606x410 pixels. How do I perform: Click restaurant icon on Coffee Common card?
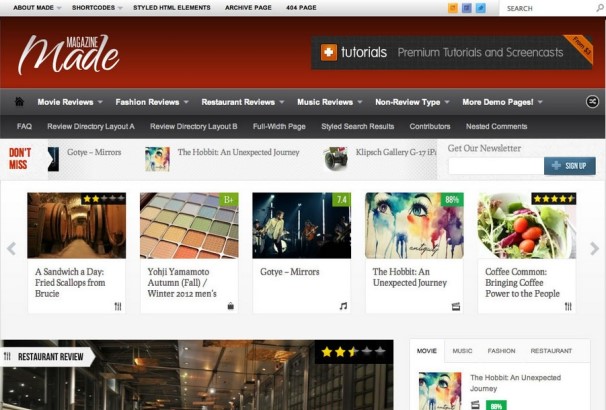coord(568,306)
